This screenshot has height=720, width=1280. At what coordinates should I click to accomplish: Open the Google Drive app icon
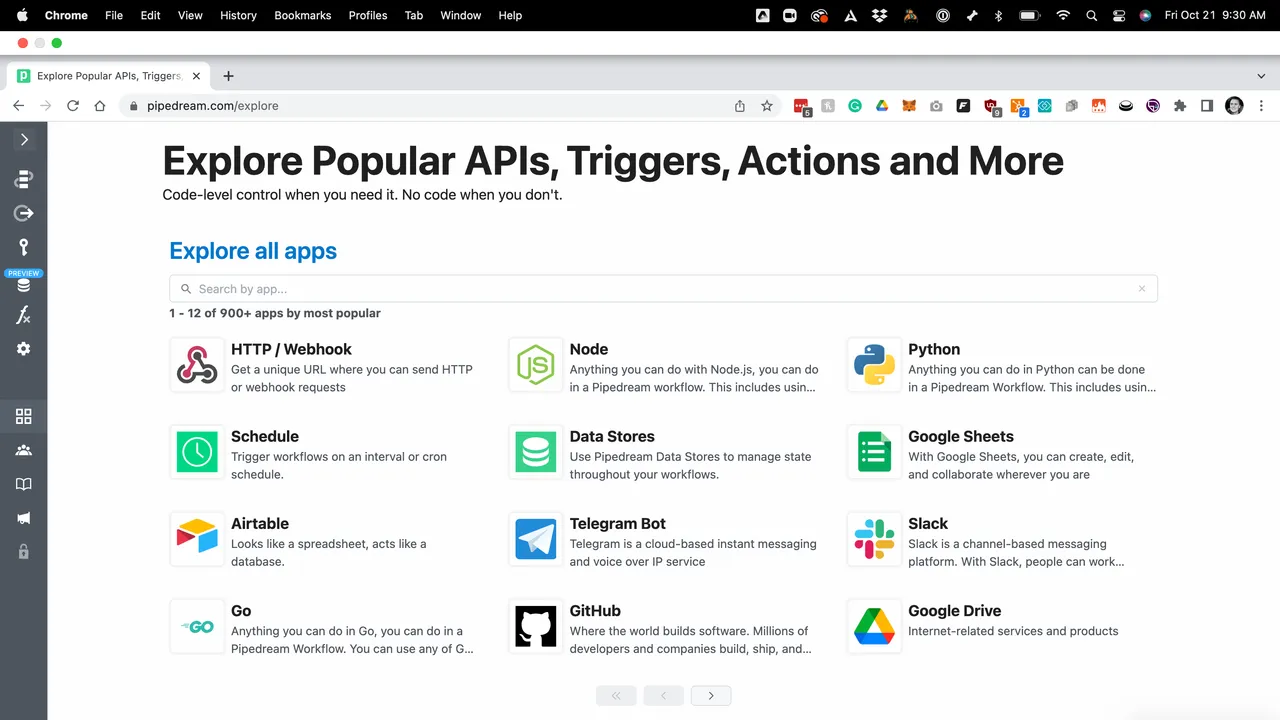[874, 626]
